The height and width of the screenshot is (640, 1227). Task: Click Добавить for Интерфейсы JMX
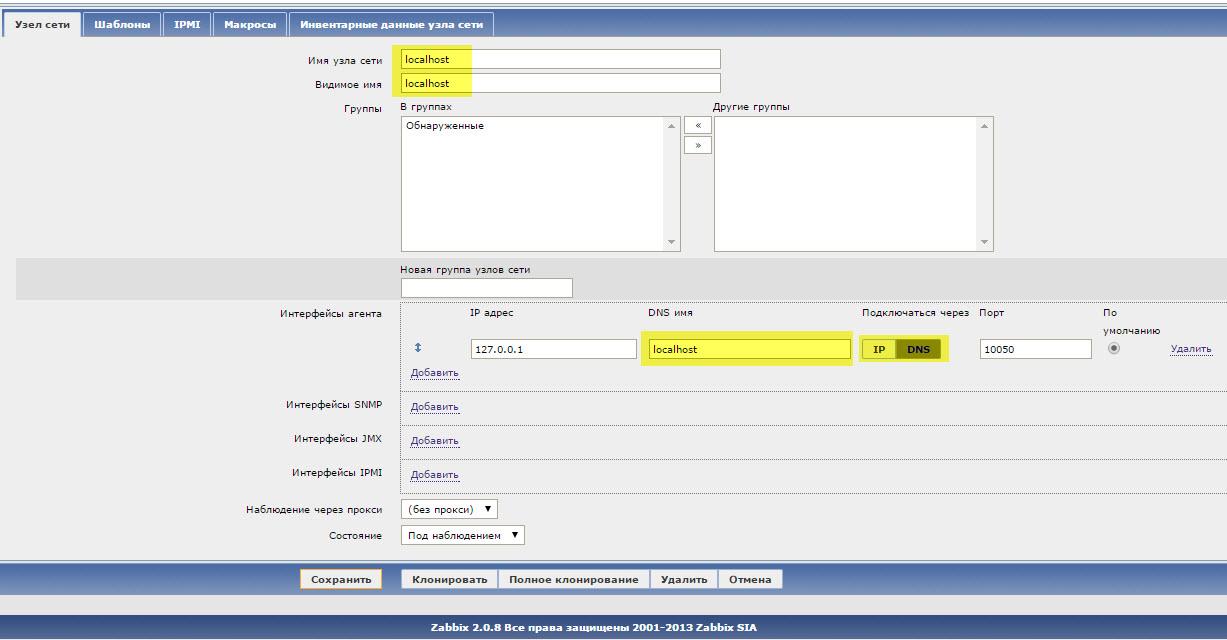coord(434,441)
